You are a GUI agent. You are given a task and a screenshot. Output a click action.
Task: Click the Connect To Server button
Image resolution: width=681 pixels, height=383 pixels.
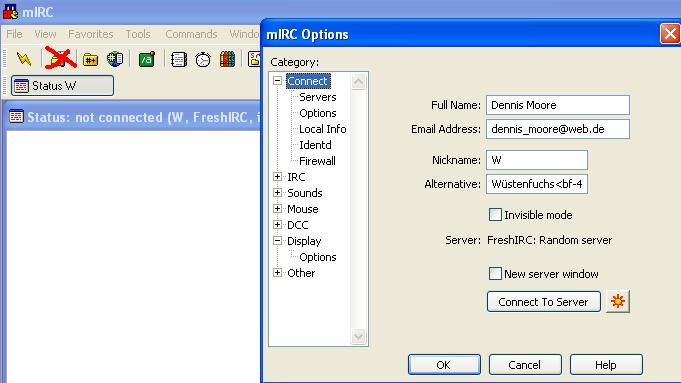click(x=544, y=301)
